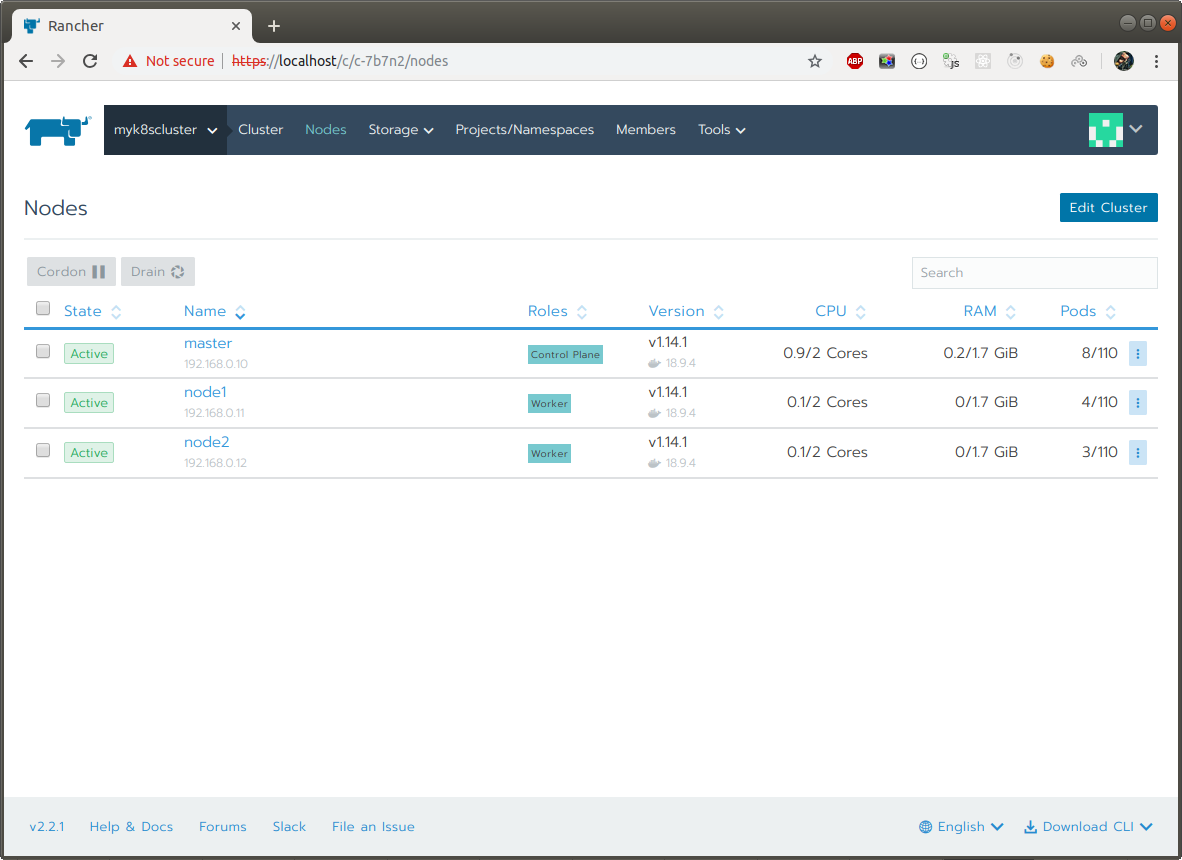Click the Cordon button
This screenshot has width=1182, height=860.
72,271
